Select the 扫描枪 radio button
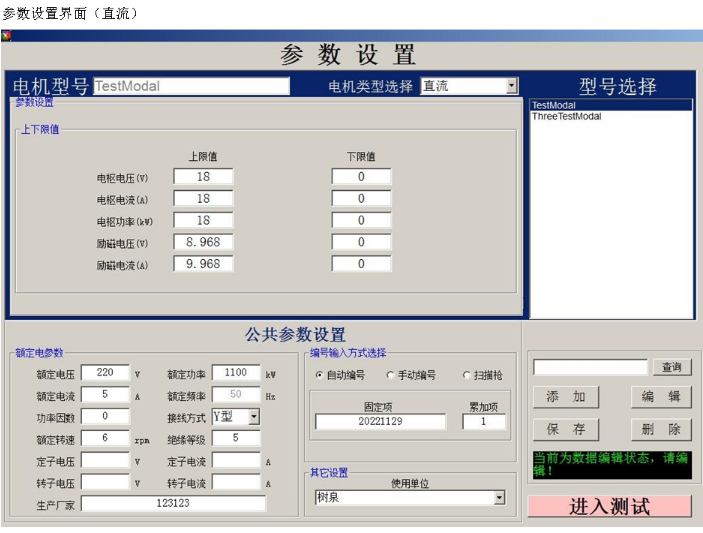The height and width of the screenshot is (533, 703). tap(466, 376)
